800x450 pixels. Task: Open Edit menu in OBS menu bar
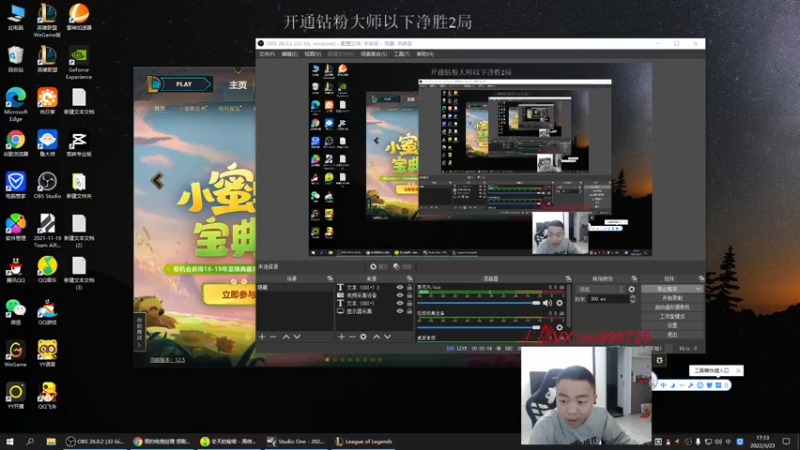pos(289,54)
